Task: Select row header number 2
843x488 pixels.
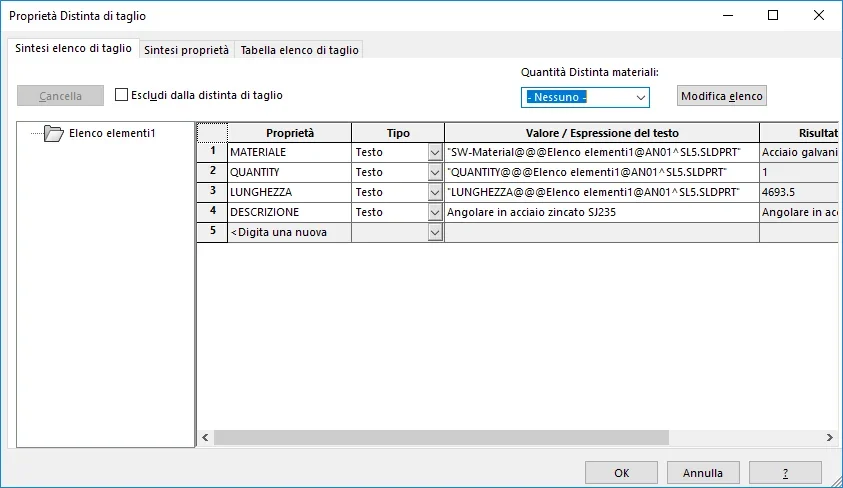Action: click(x=212, y=173)
